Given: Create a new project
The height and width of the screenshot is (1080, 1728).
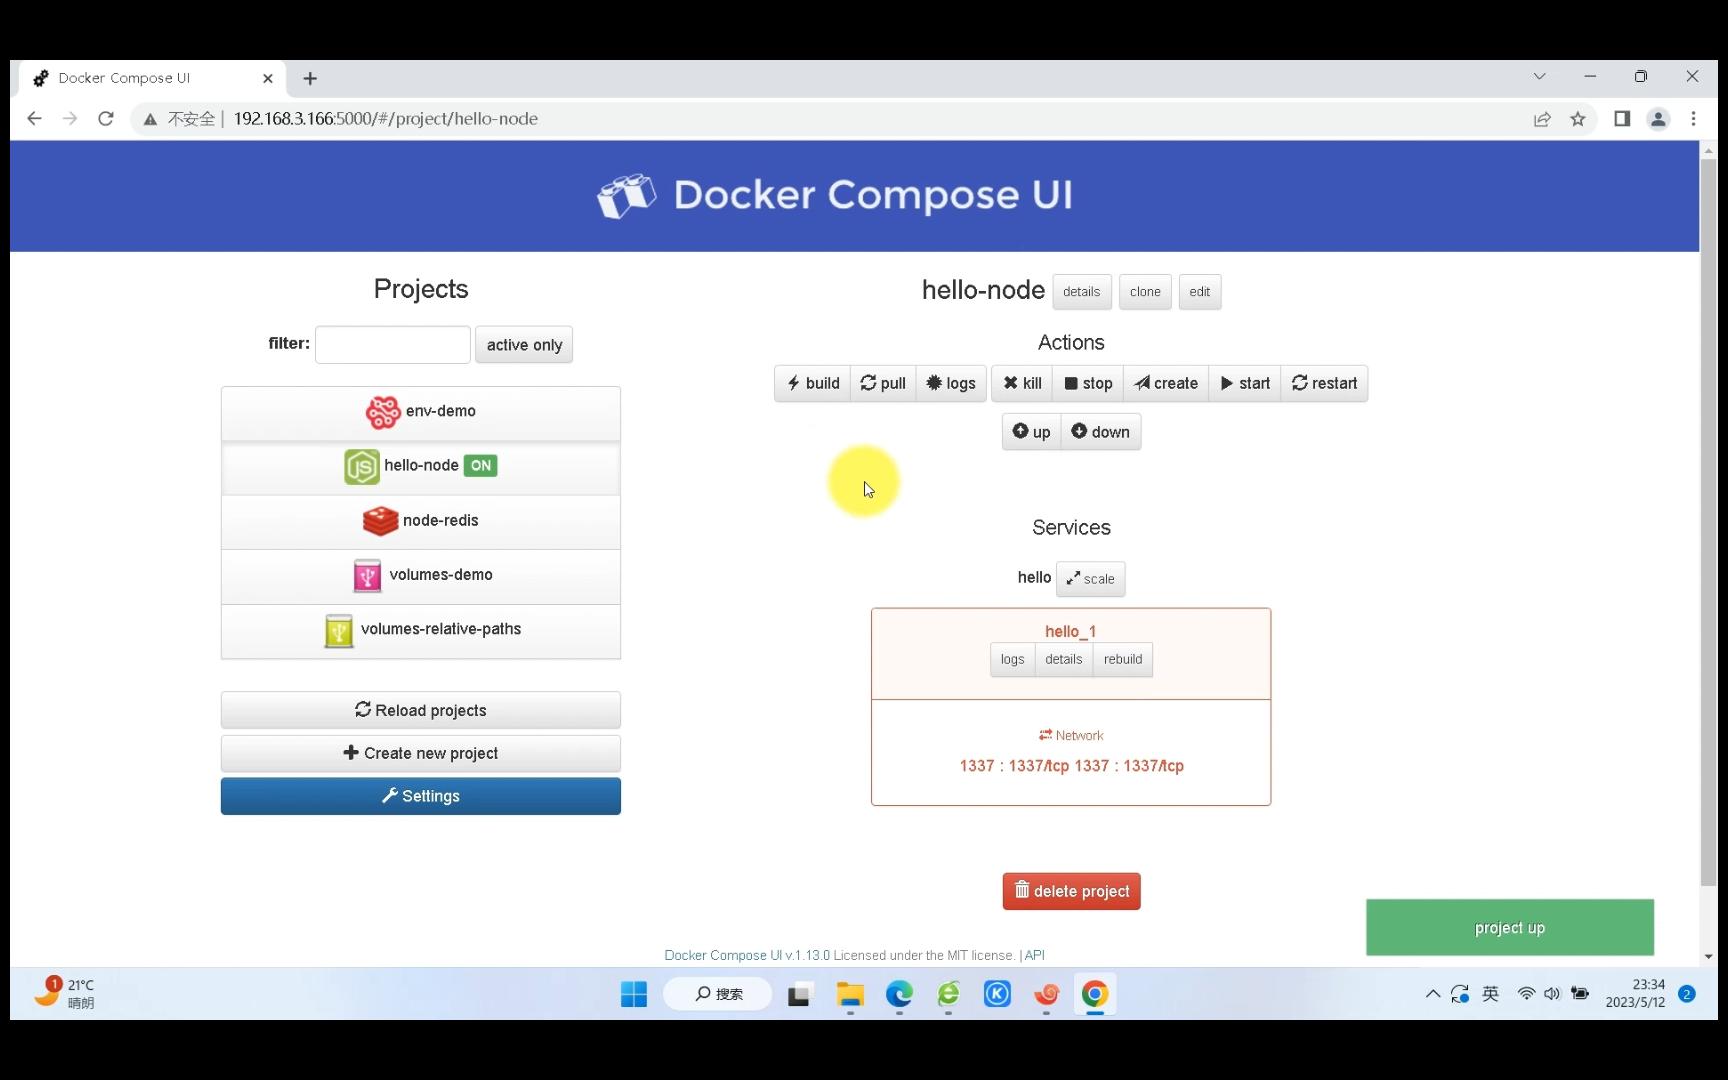Looking at the screenshot, I should (x=421, y=753).
